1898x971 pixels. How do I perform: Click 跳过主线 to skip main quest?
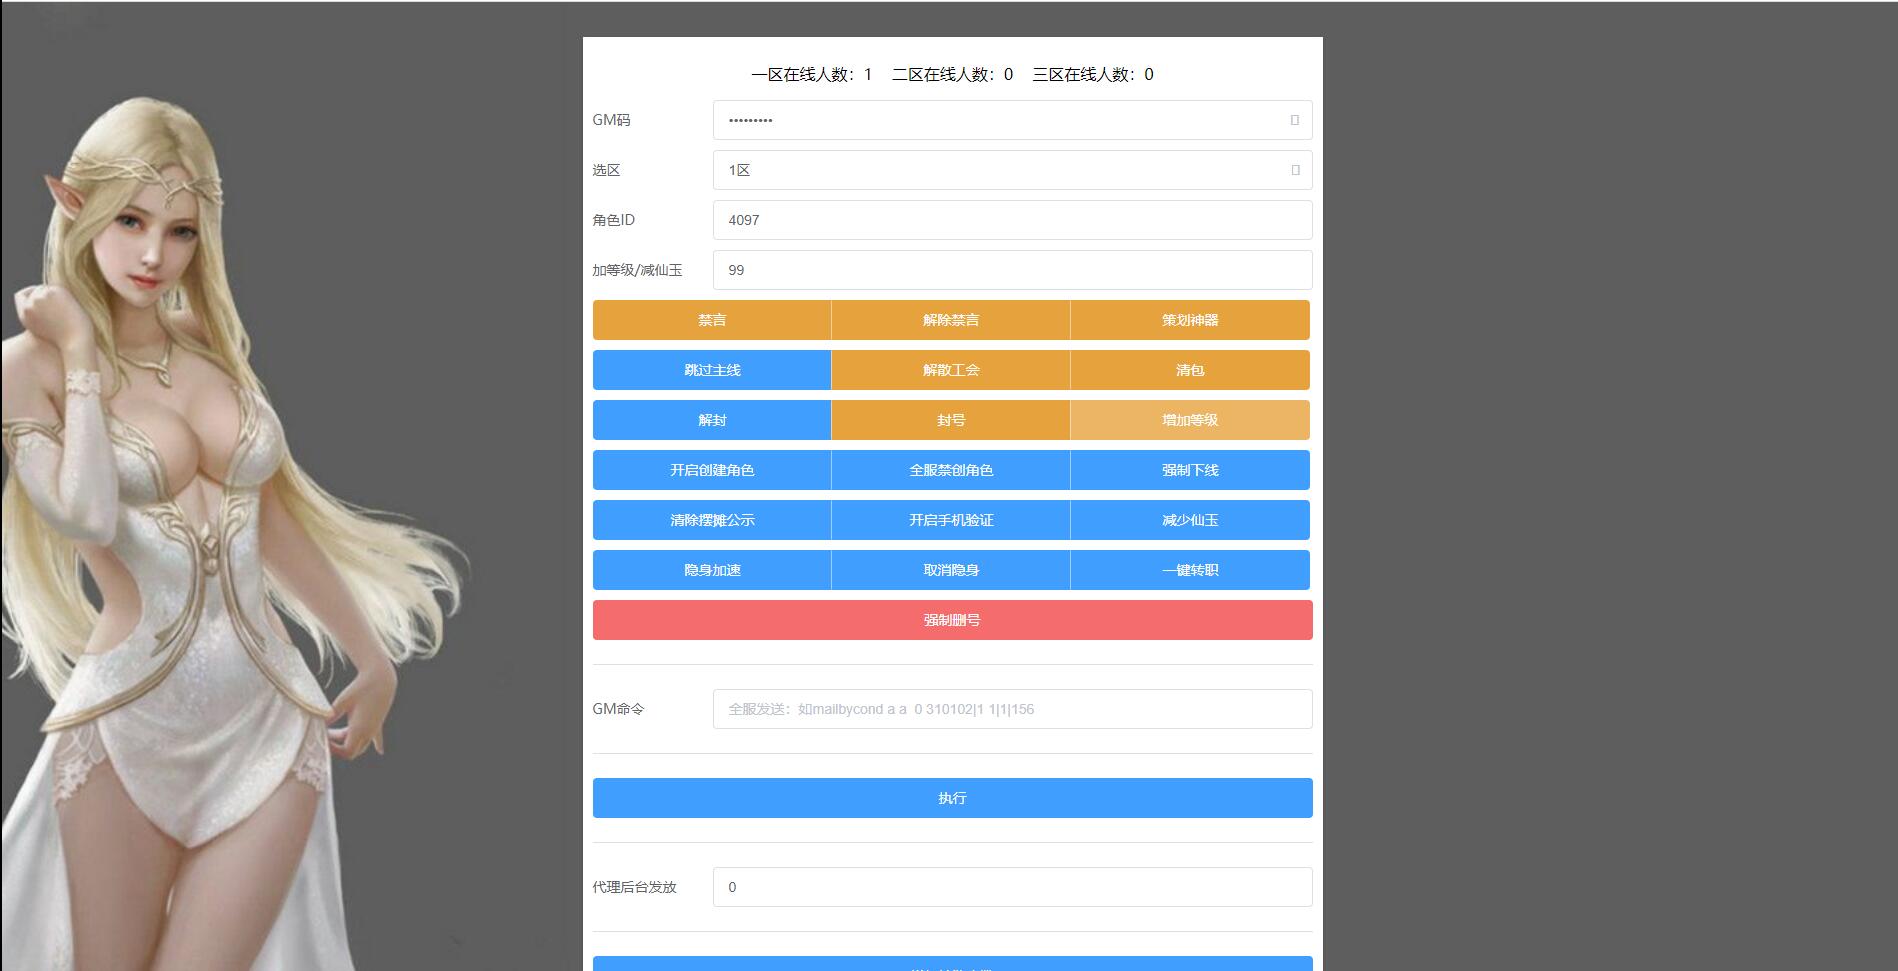712,370
